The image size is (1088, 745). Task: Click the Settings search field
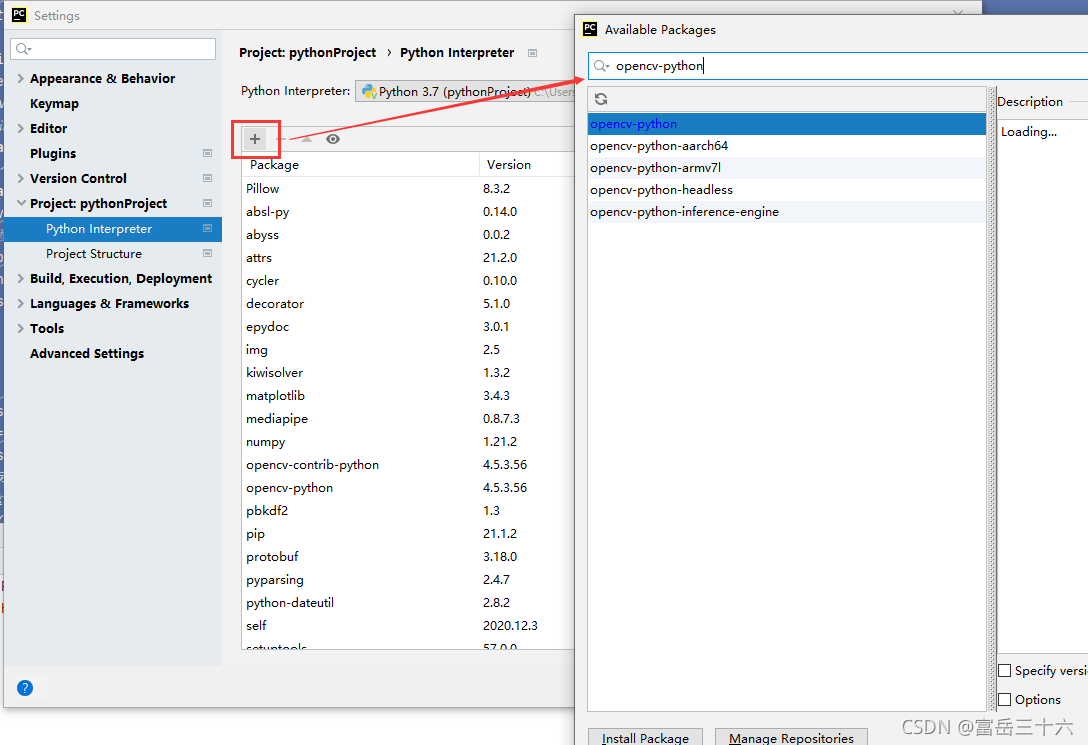[x=113, y=49]
